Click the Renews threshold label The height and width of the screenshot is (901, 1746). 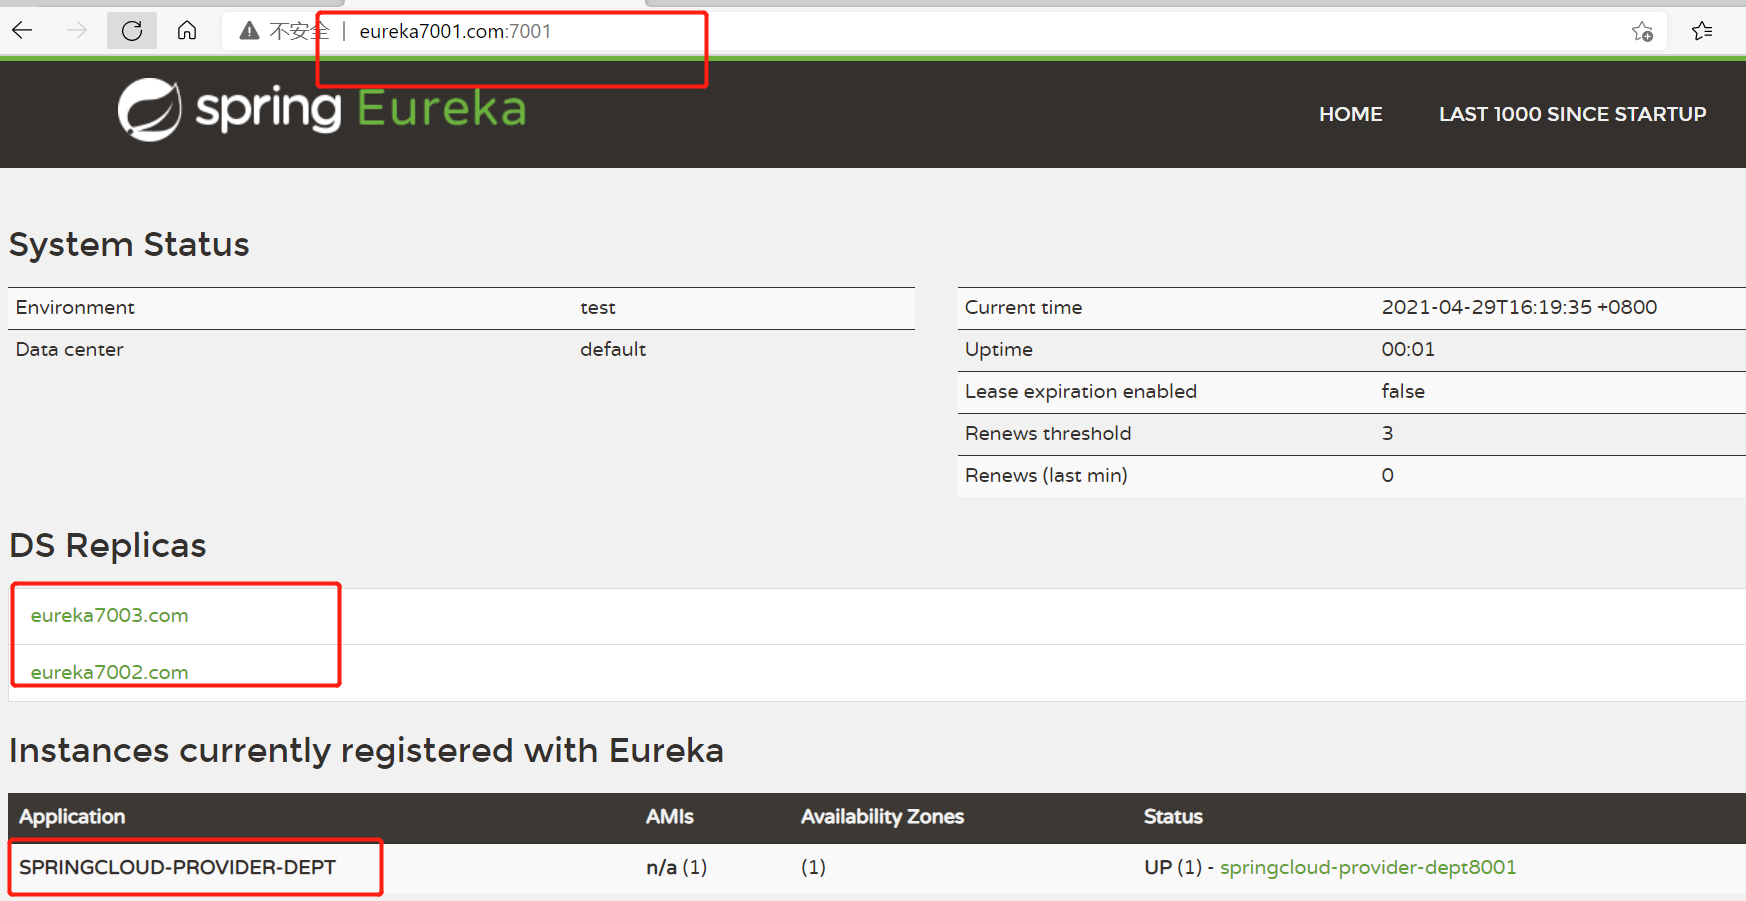coord(1048,433)
